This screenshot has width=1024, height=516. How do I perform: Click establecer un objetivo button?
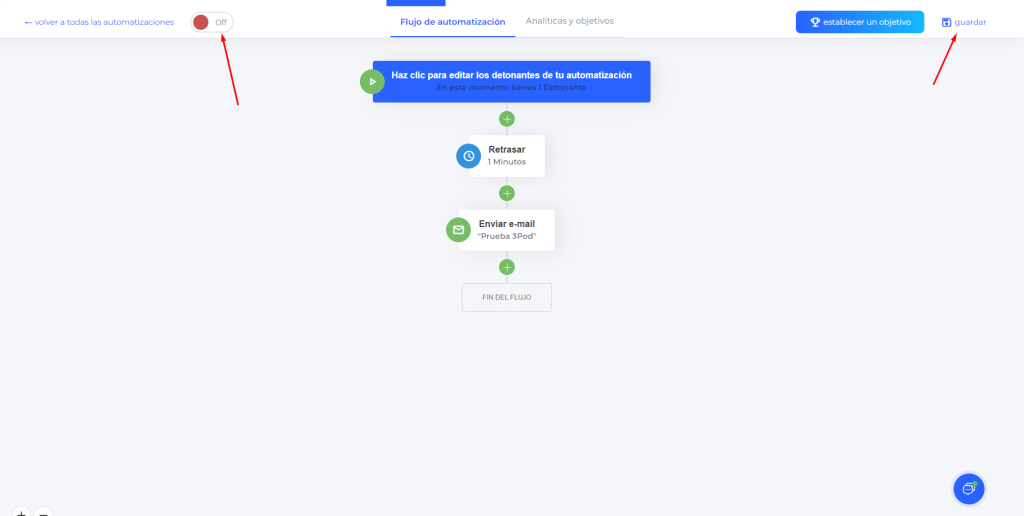tap(859, 22)
